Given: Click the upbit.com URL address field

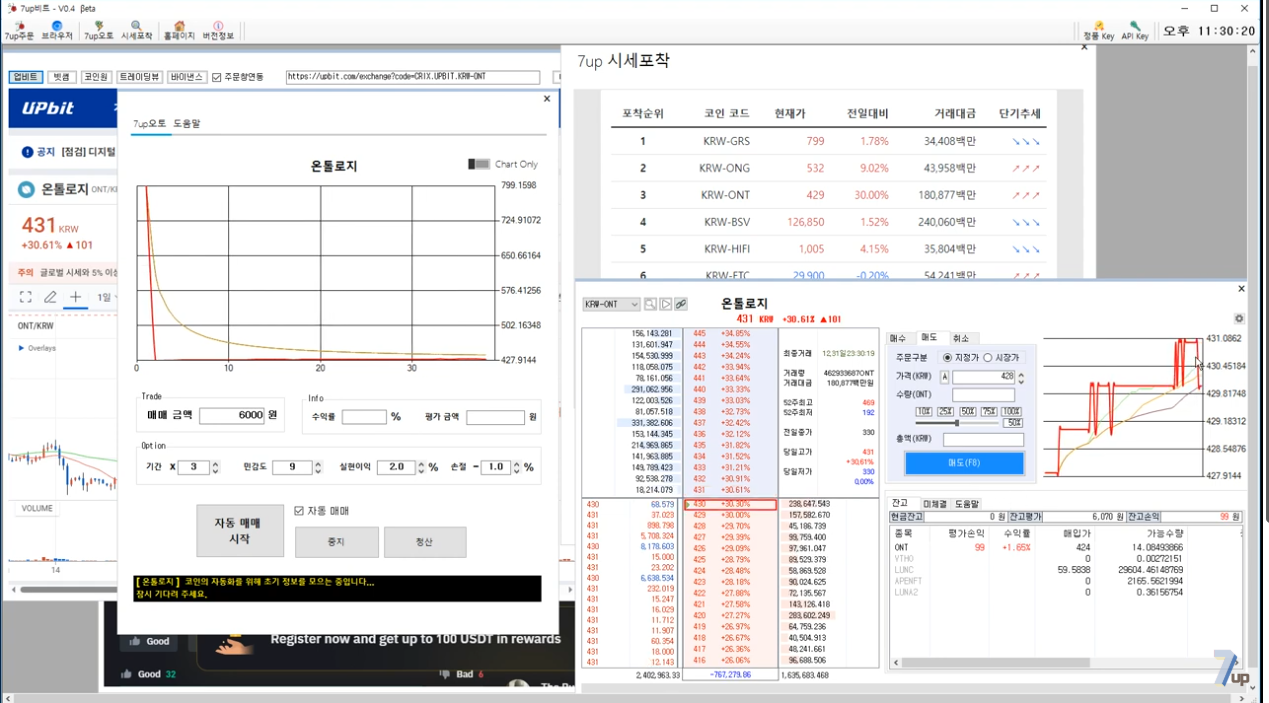Looking at the screenshot, I should 413,77.
